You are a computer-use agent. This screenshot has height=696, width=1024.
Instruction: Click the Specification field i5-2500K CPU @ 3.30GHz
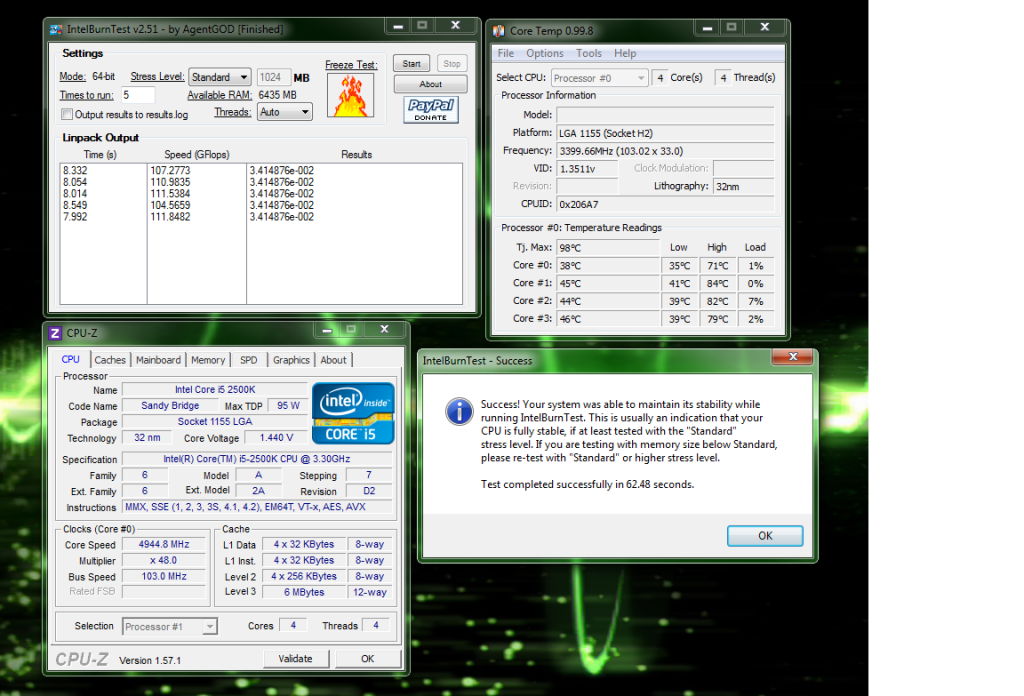[257, 459]
